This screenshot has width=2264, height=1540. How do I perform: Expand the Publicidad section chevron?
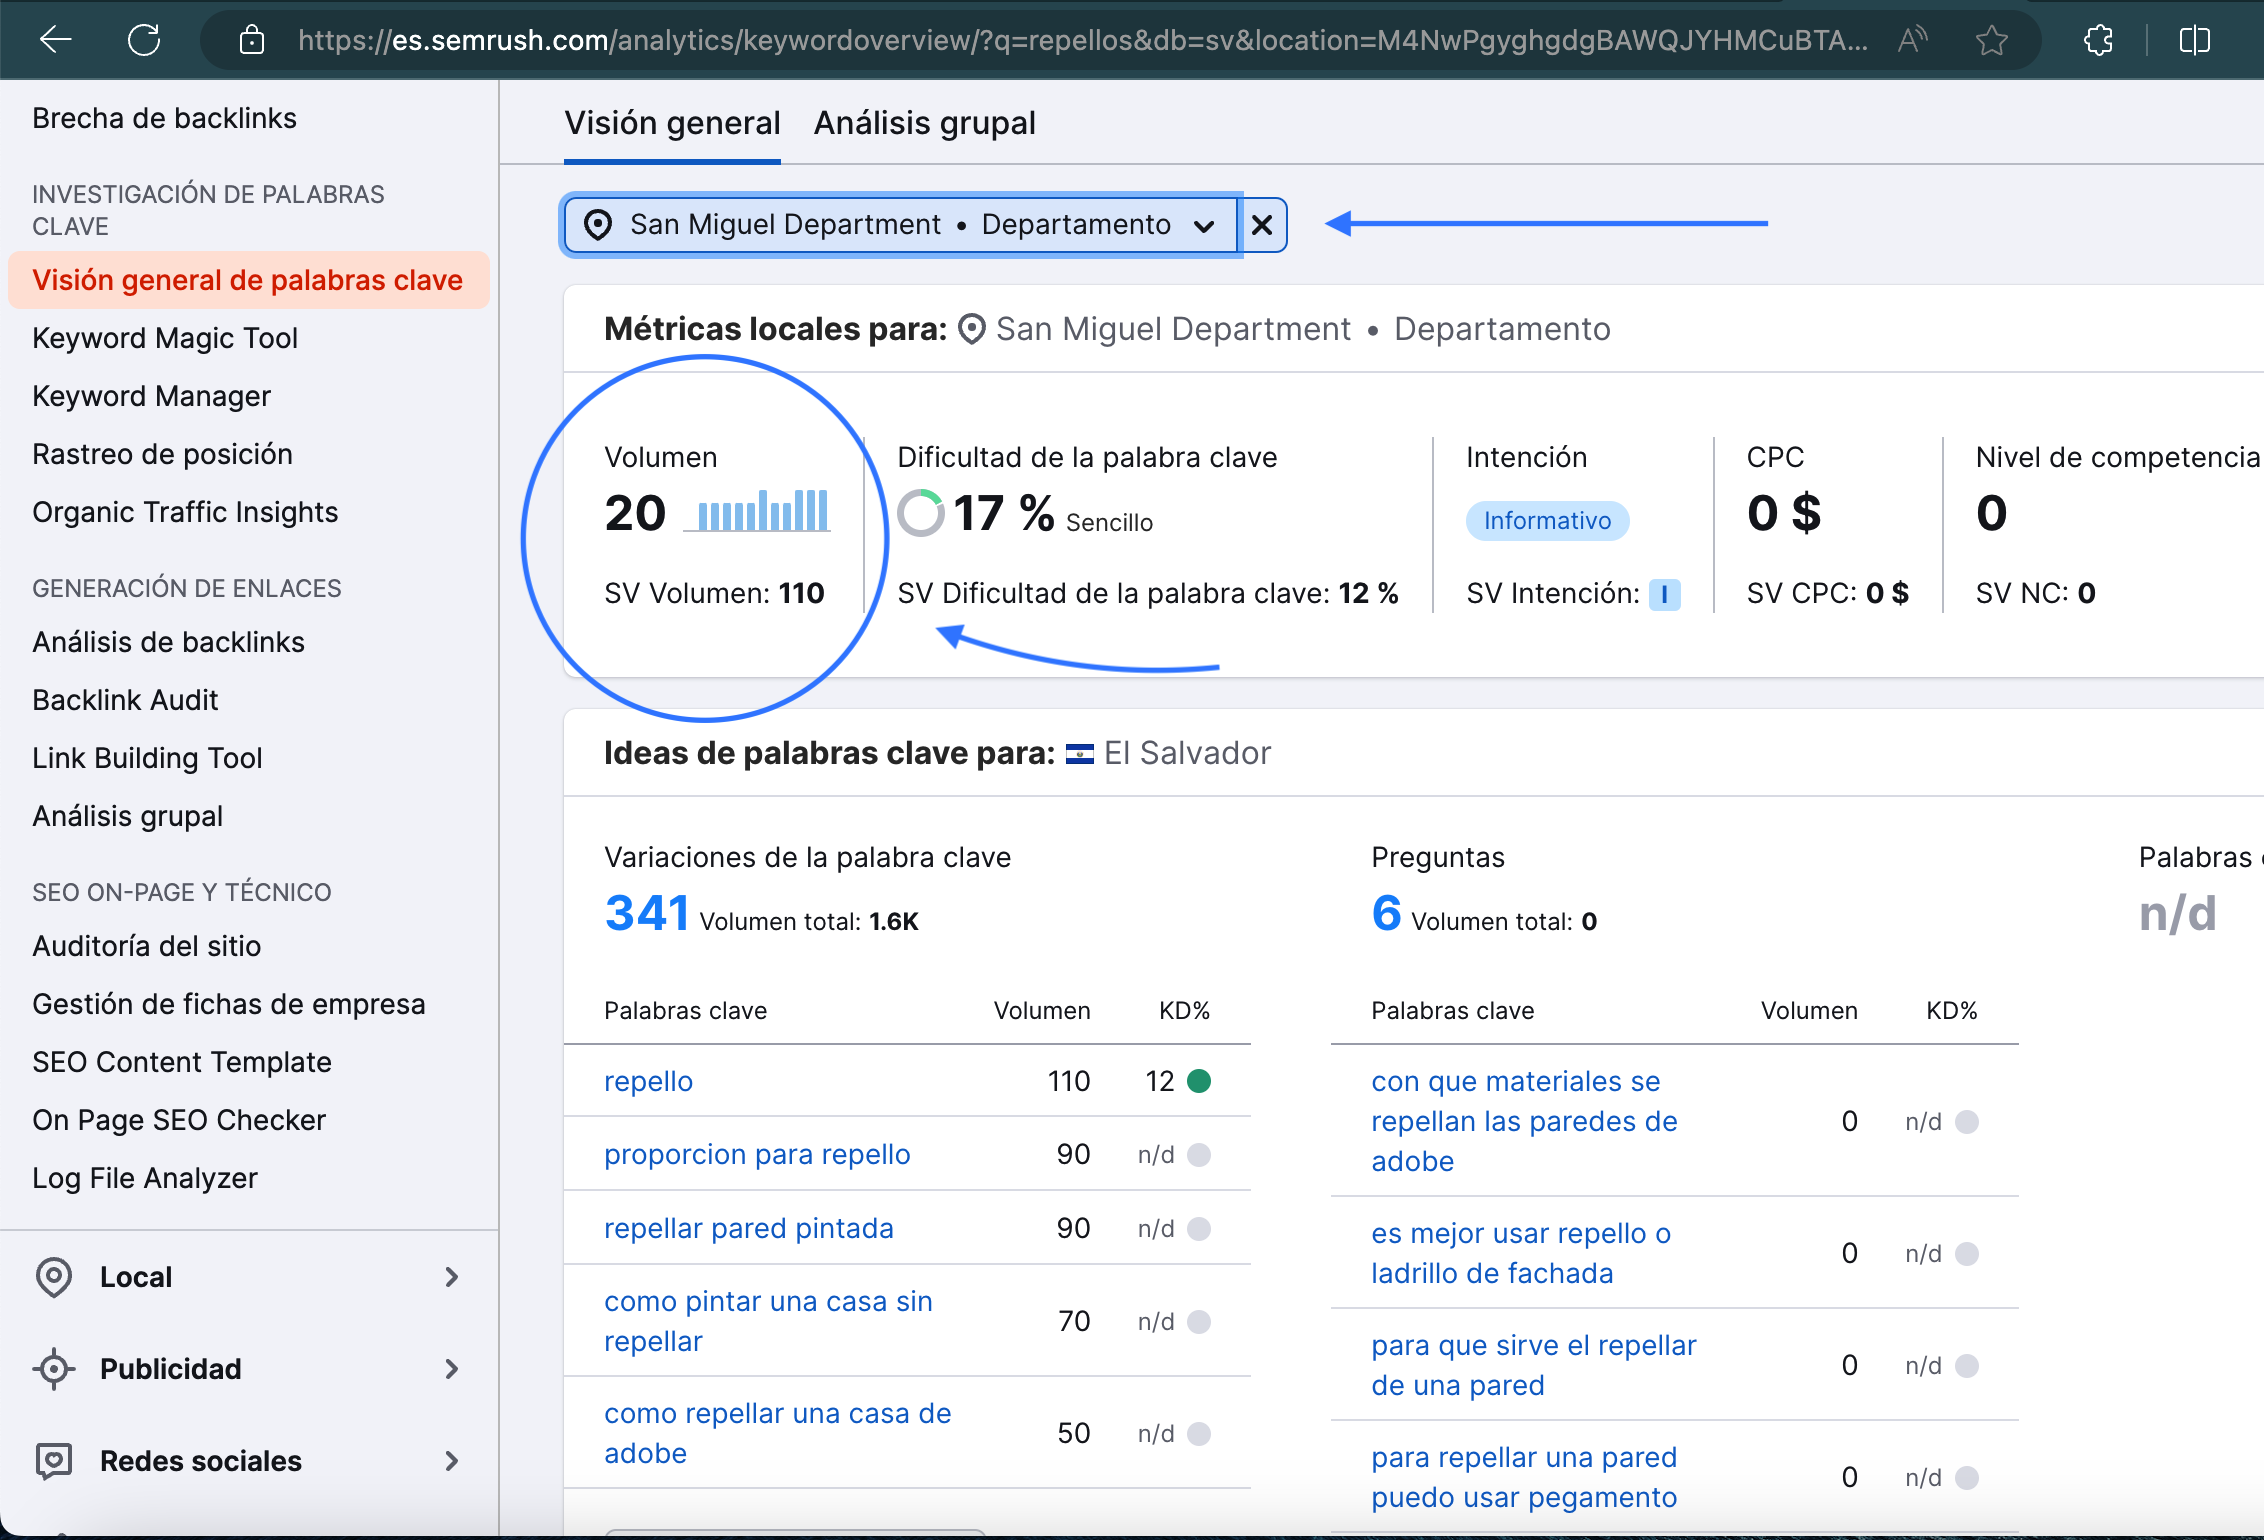pyautogui.click(x=452, y=1369)
